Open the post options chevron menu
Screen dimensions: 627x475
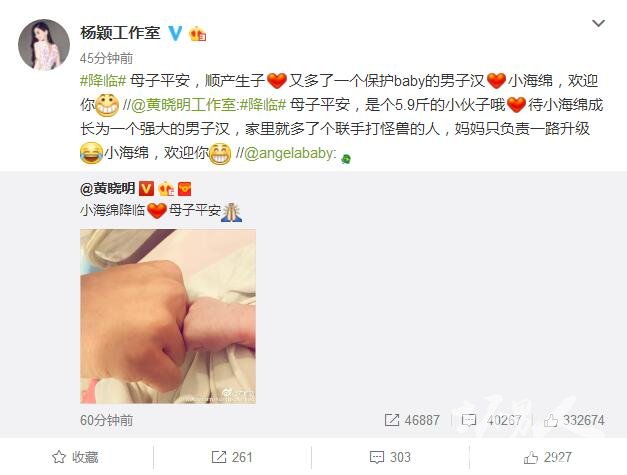pyautogui.click(x=598, y=23)
